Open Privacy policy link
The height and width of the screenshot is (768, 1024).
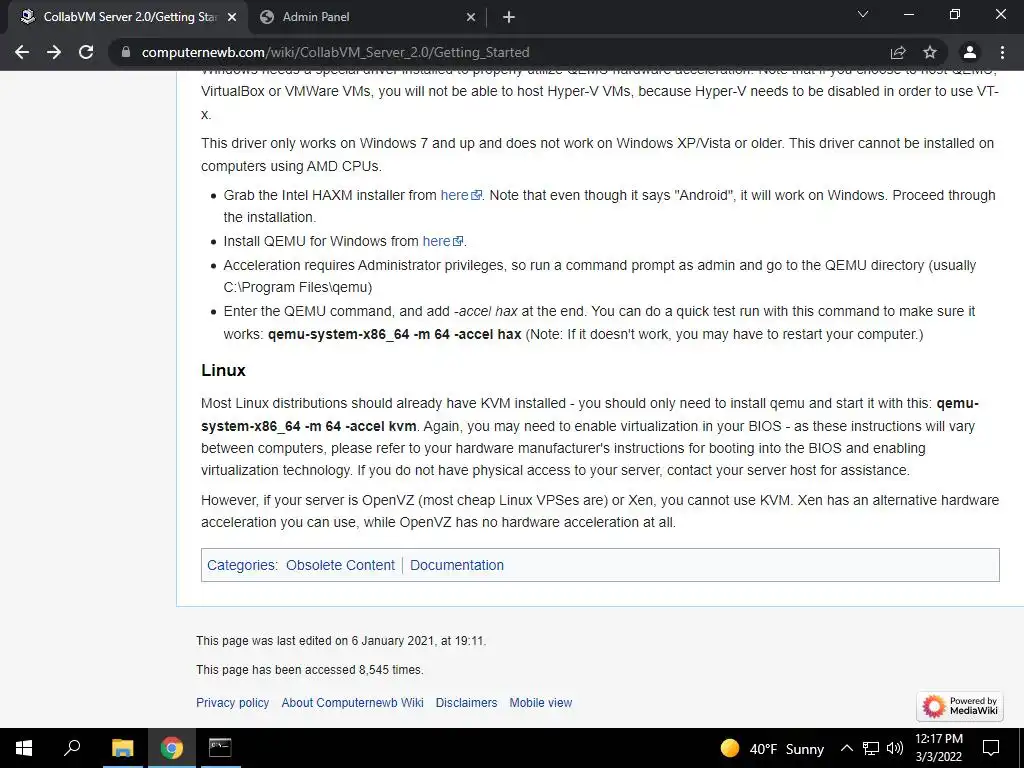coord(232,703)
